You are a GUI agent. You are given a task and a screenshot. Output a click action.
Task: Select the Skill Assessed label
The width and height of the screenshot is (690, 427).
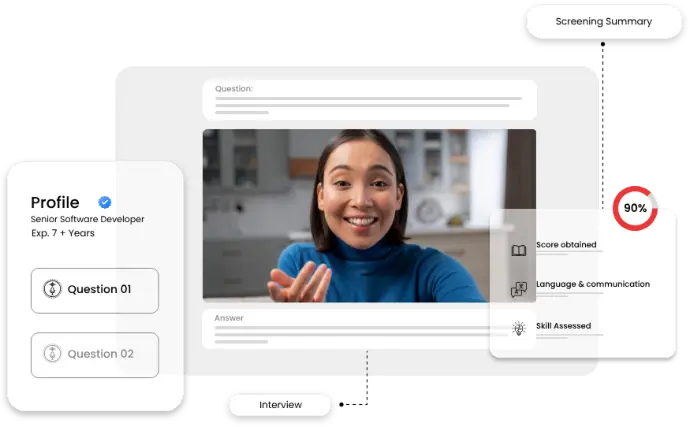tap(563, 326)
